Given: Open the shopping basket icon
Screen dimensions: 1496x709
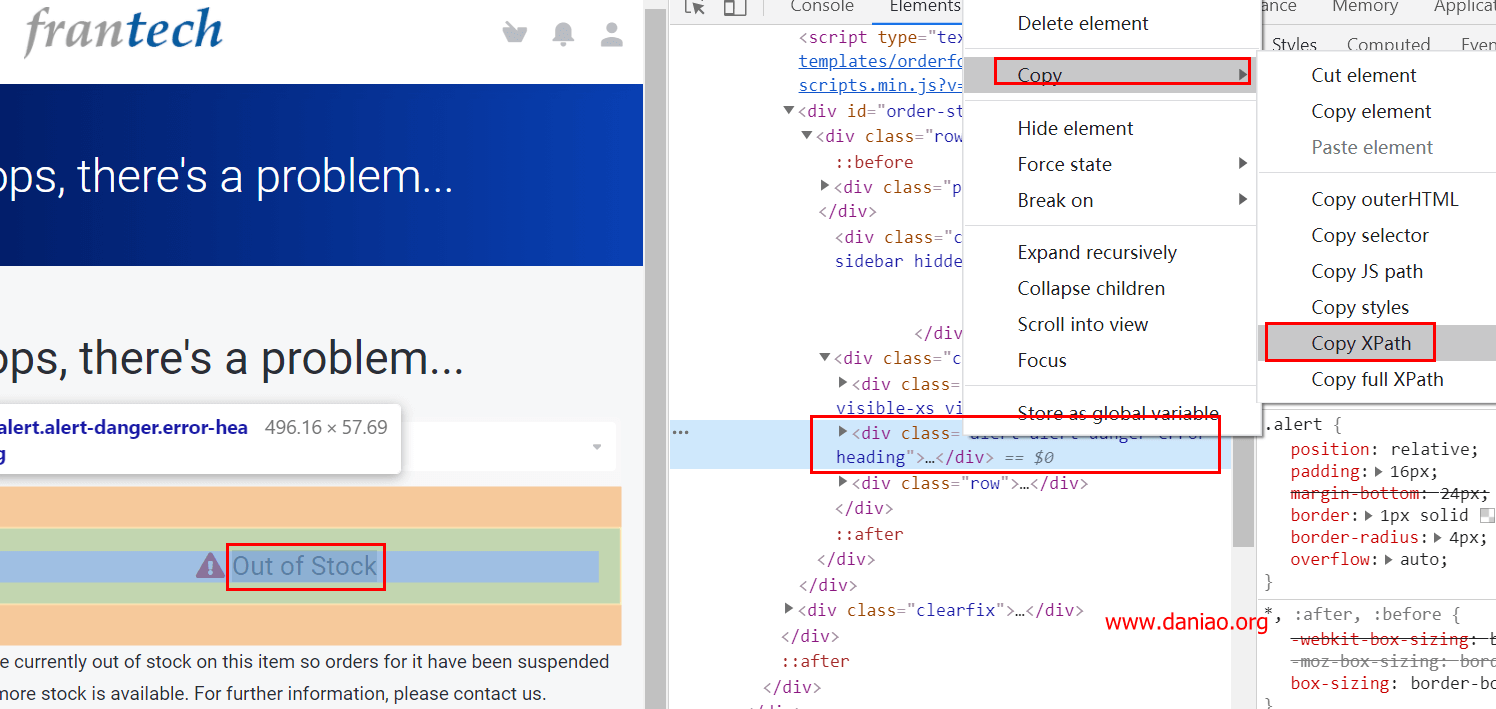Looking at the screenshot, I should click(515, 34).
